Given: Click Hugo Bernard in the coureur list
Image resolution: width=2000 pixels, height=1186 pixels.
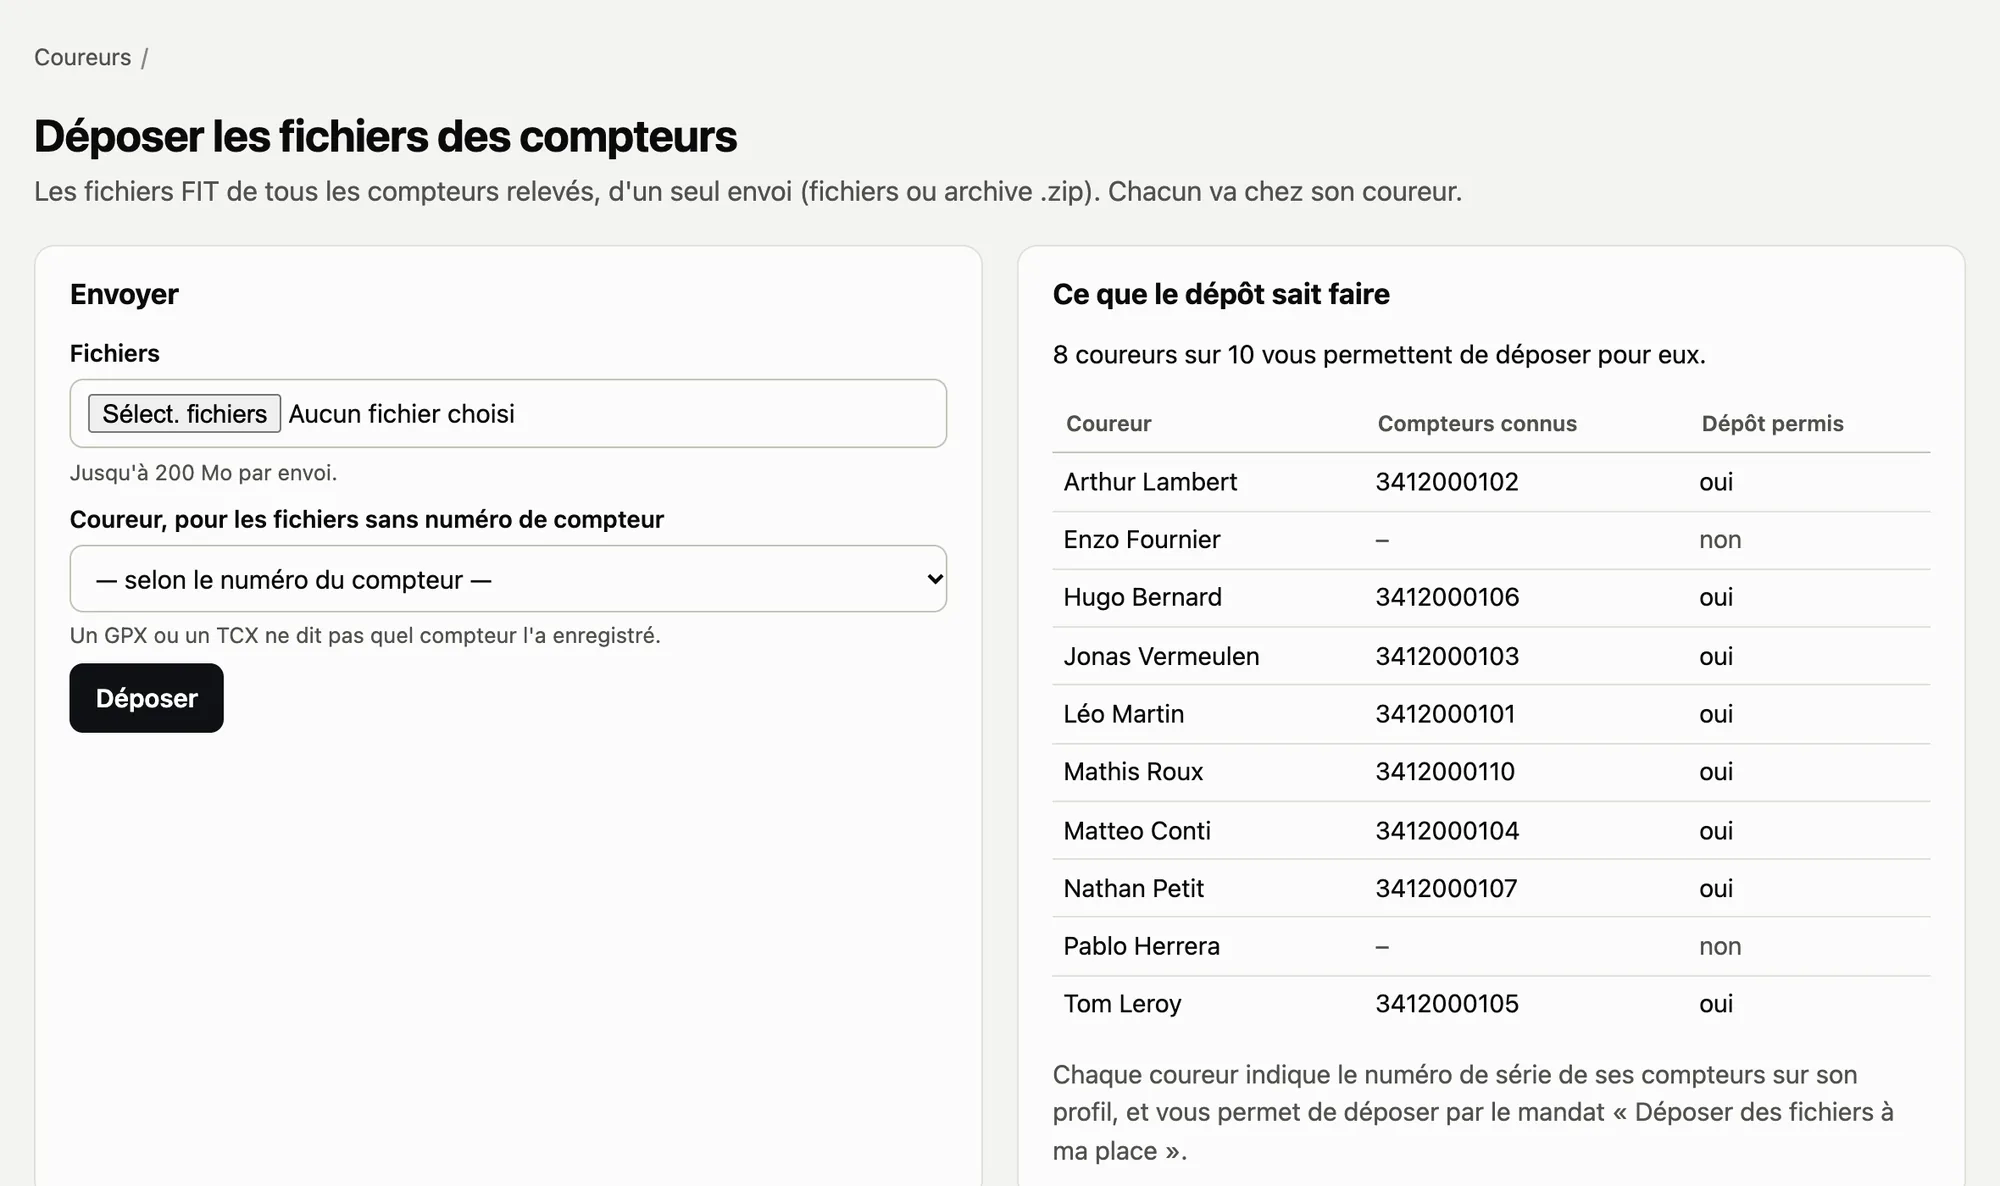Looking at the screenshot, I should click(1142, 597).
